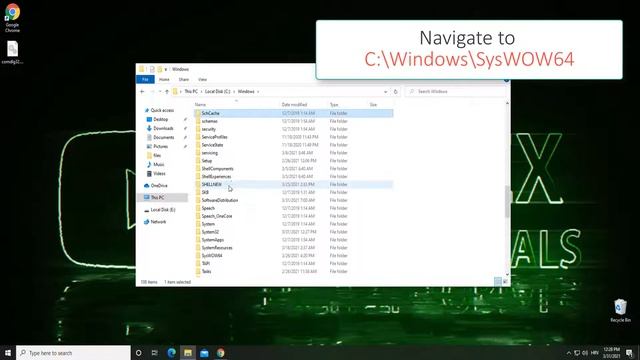Image resolution: width=640 pixels, height=360 pixels.
Task: Sort by Date modified column header
Action: click(294, 104)
